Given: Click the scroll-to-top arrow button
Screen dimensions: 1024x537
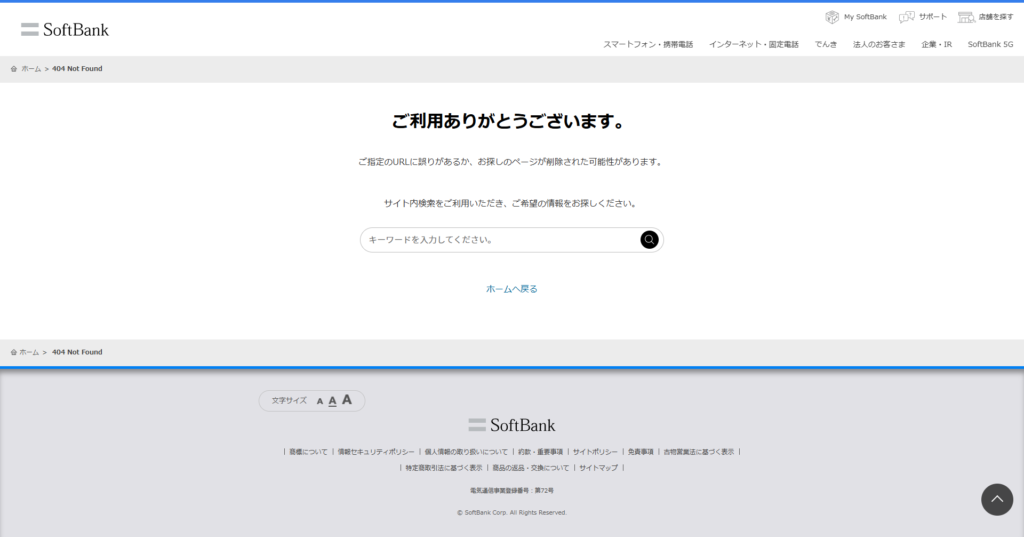Looking at the screenshot, I should pos(997,499).
